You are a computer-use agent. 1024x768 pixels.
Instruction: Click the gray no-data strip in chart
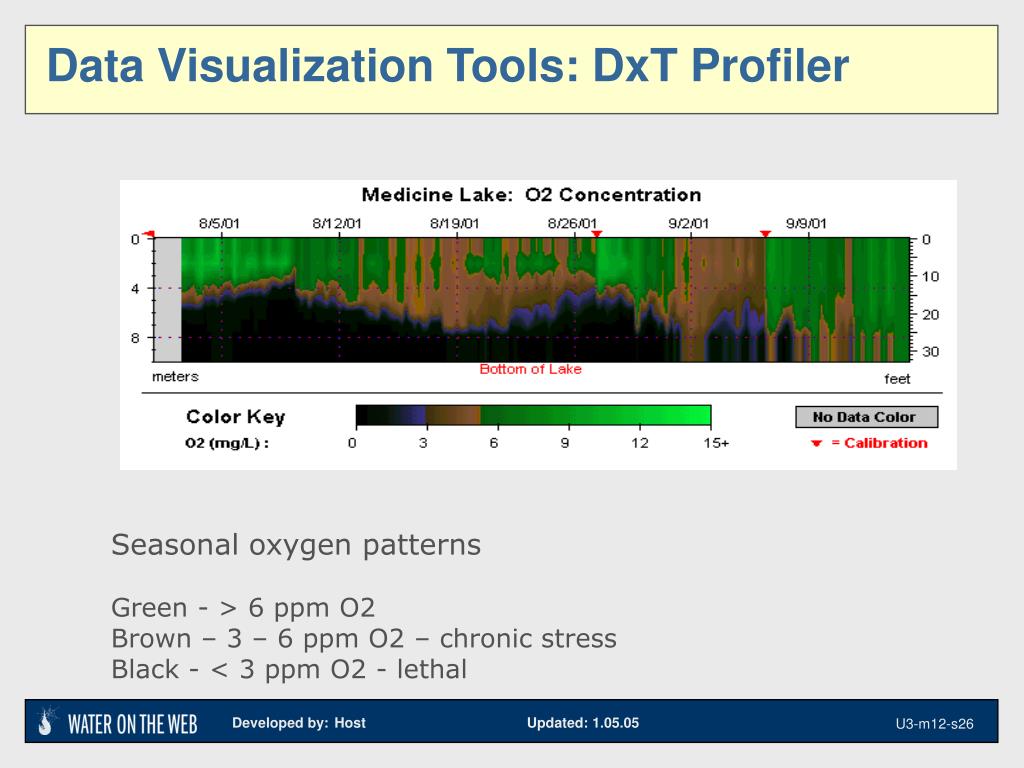point(167,300)
